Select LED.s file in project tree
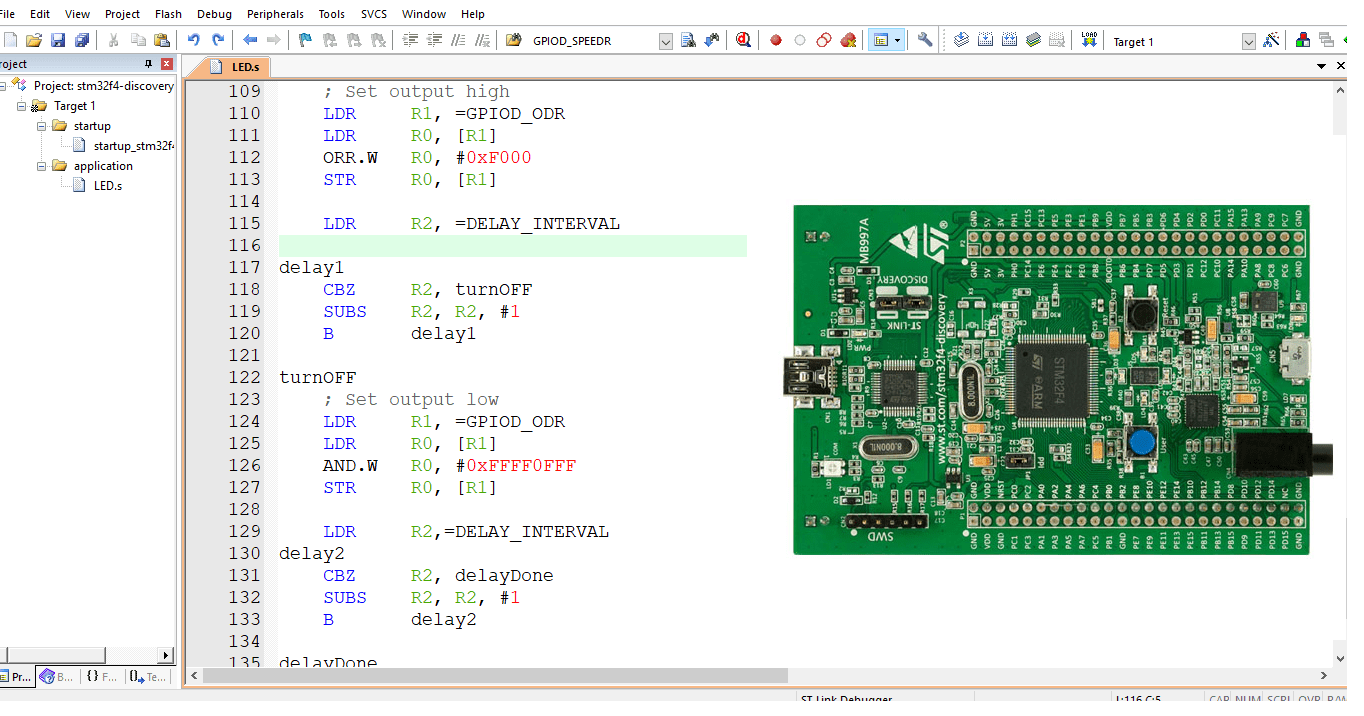This screenshot has height=716, width=1364. pyautogui.click(x=107, y=186)
